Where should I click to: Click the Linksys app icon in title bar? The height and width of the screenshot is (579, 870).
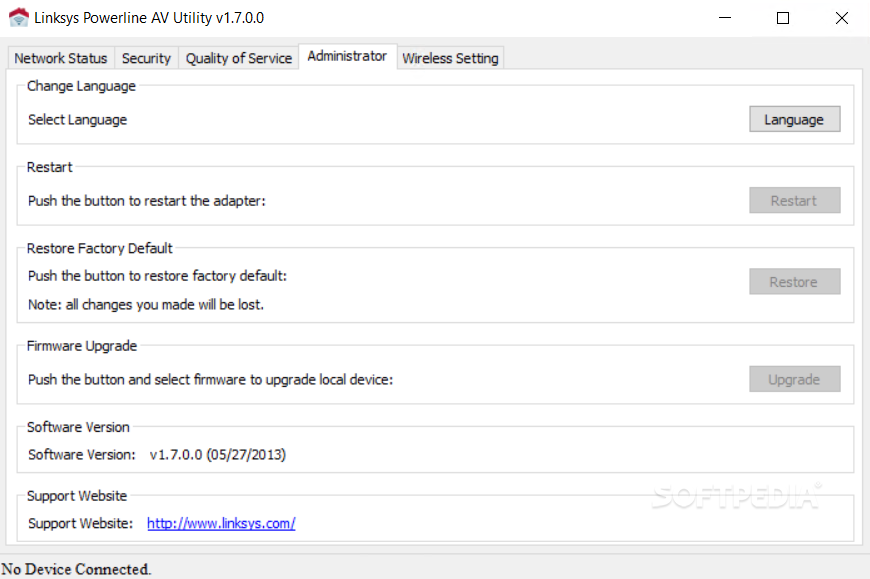click(18, 17)
